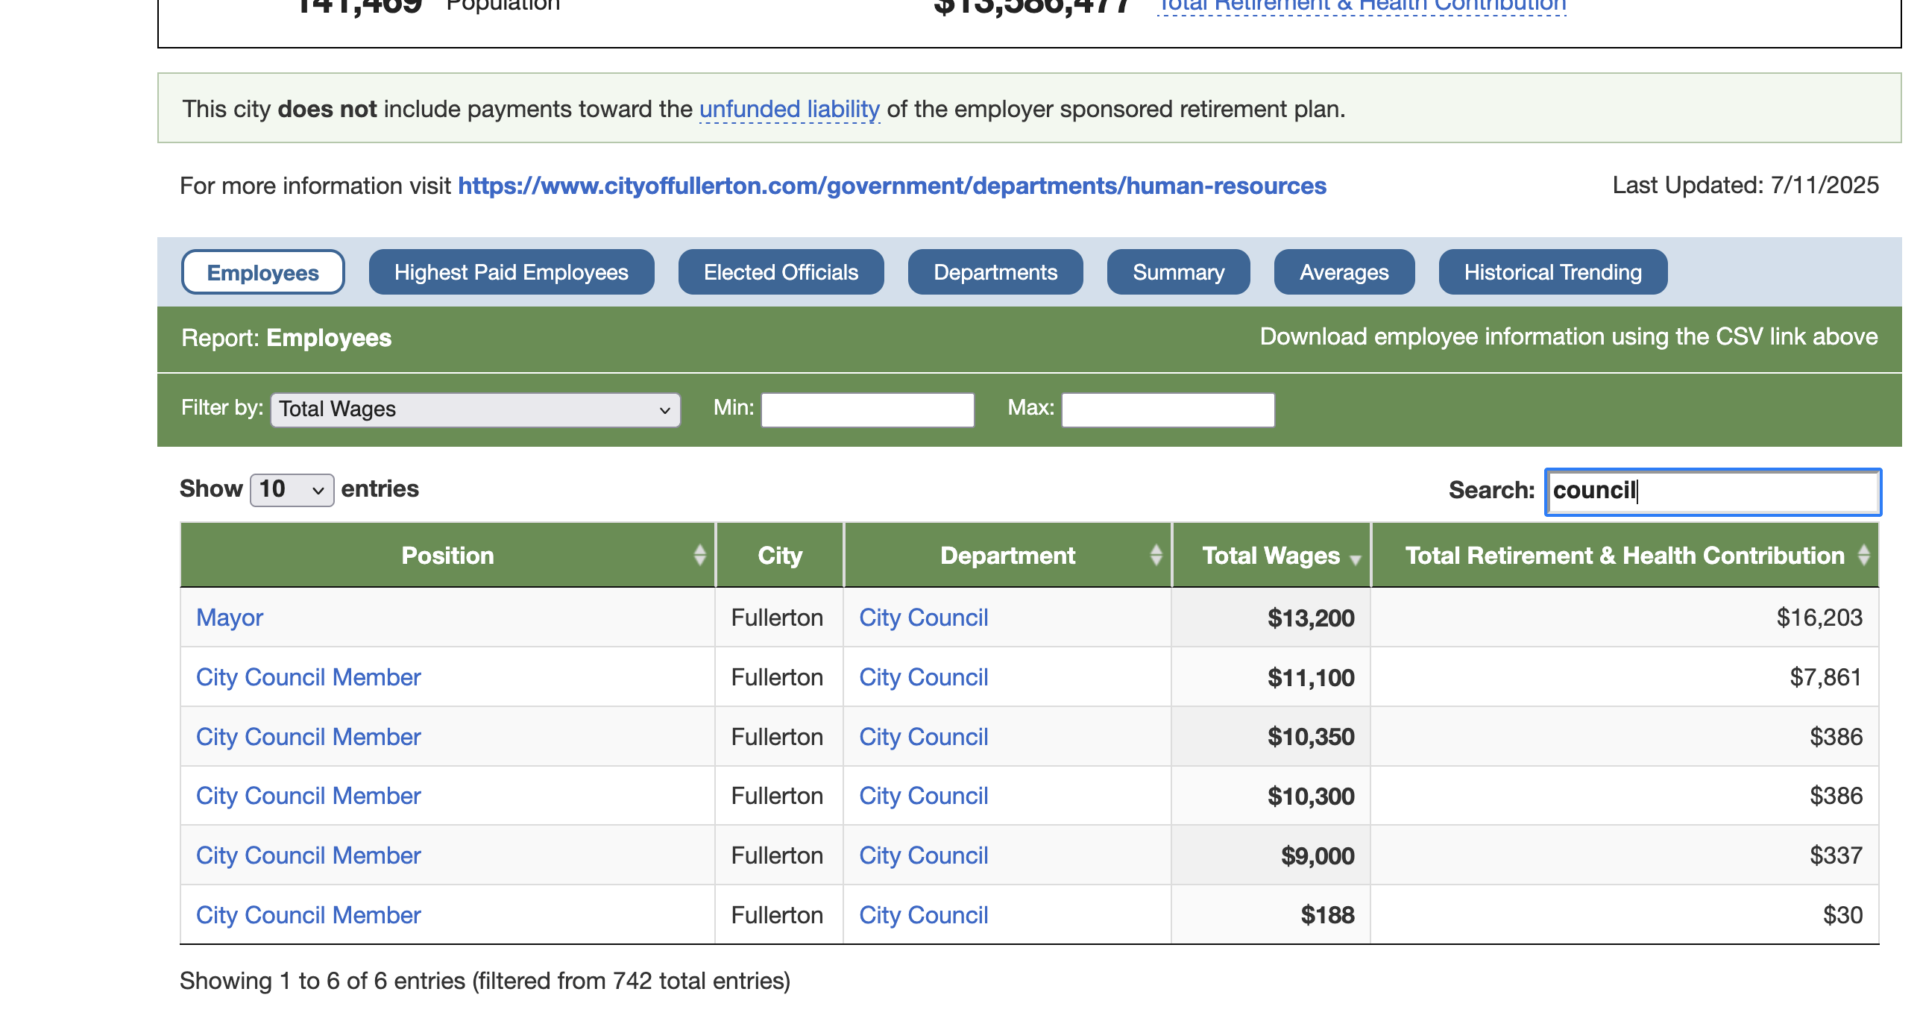
Task: Open the Mayor employee record
Action: pyautogui.click(x=229, y=617)
